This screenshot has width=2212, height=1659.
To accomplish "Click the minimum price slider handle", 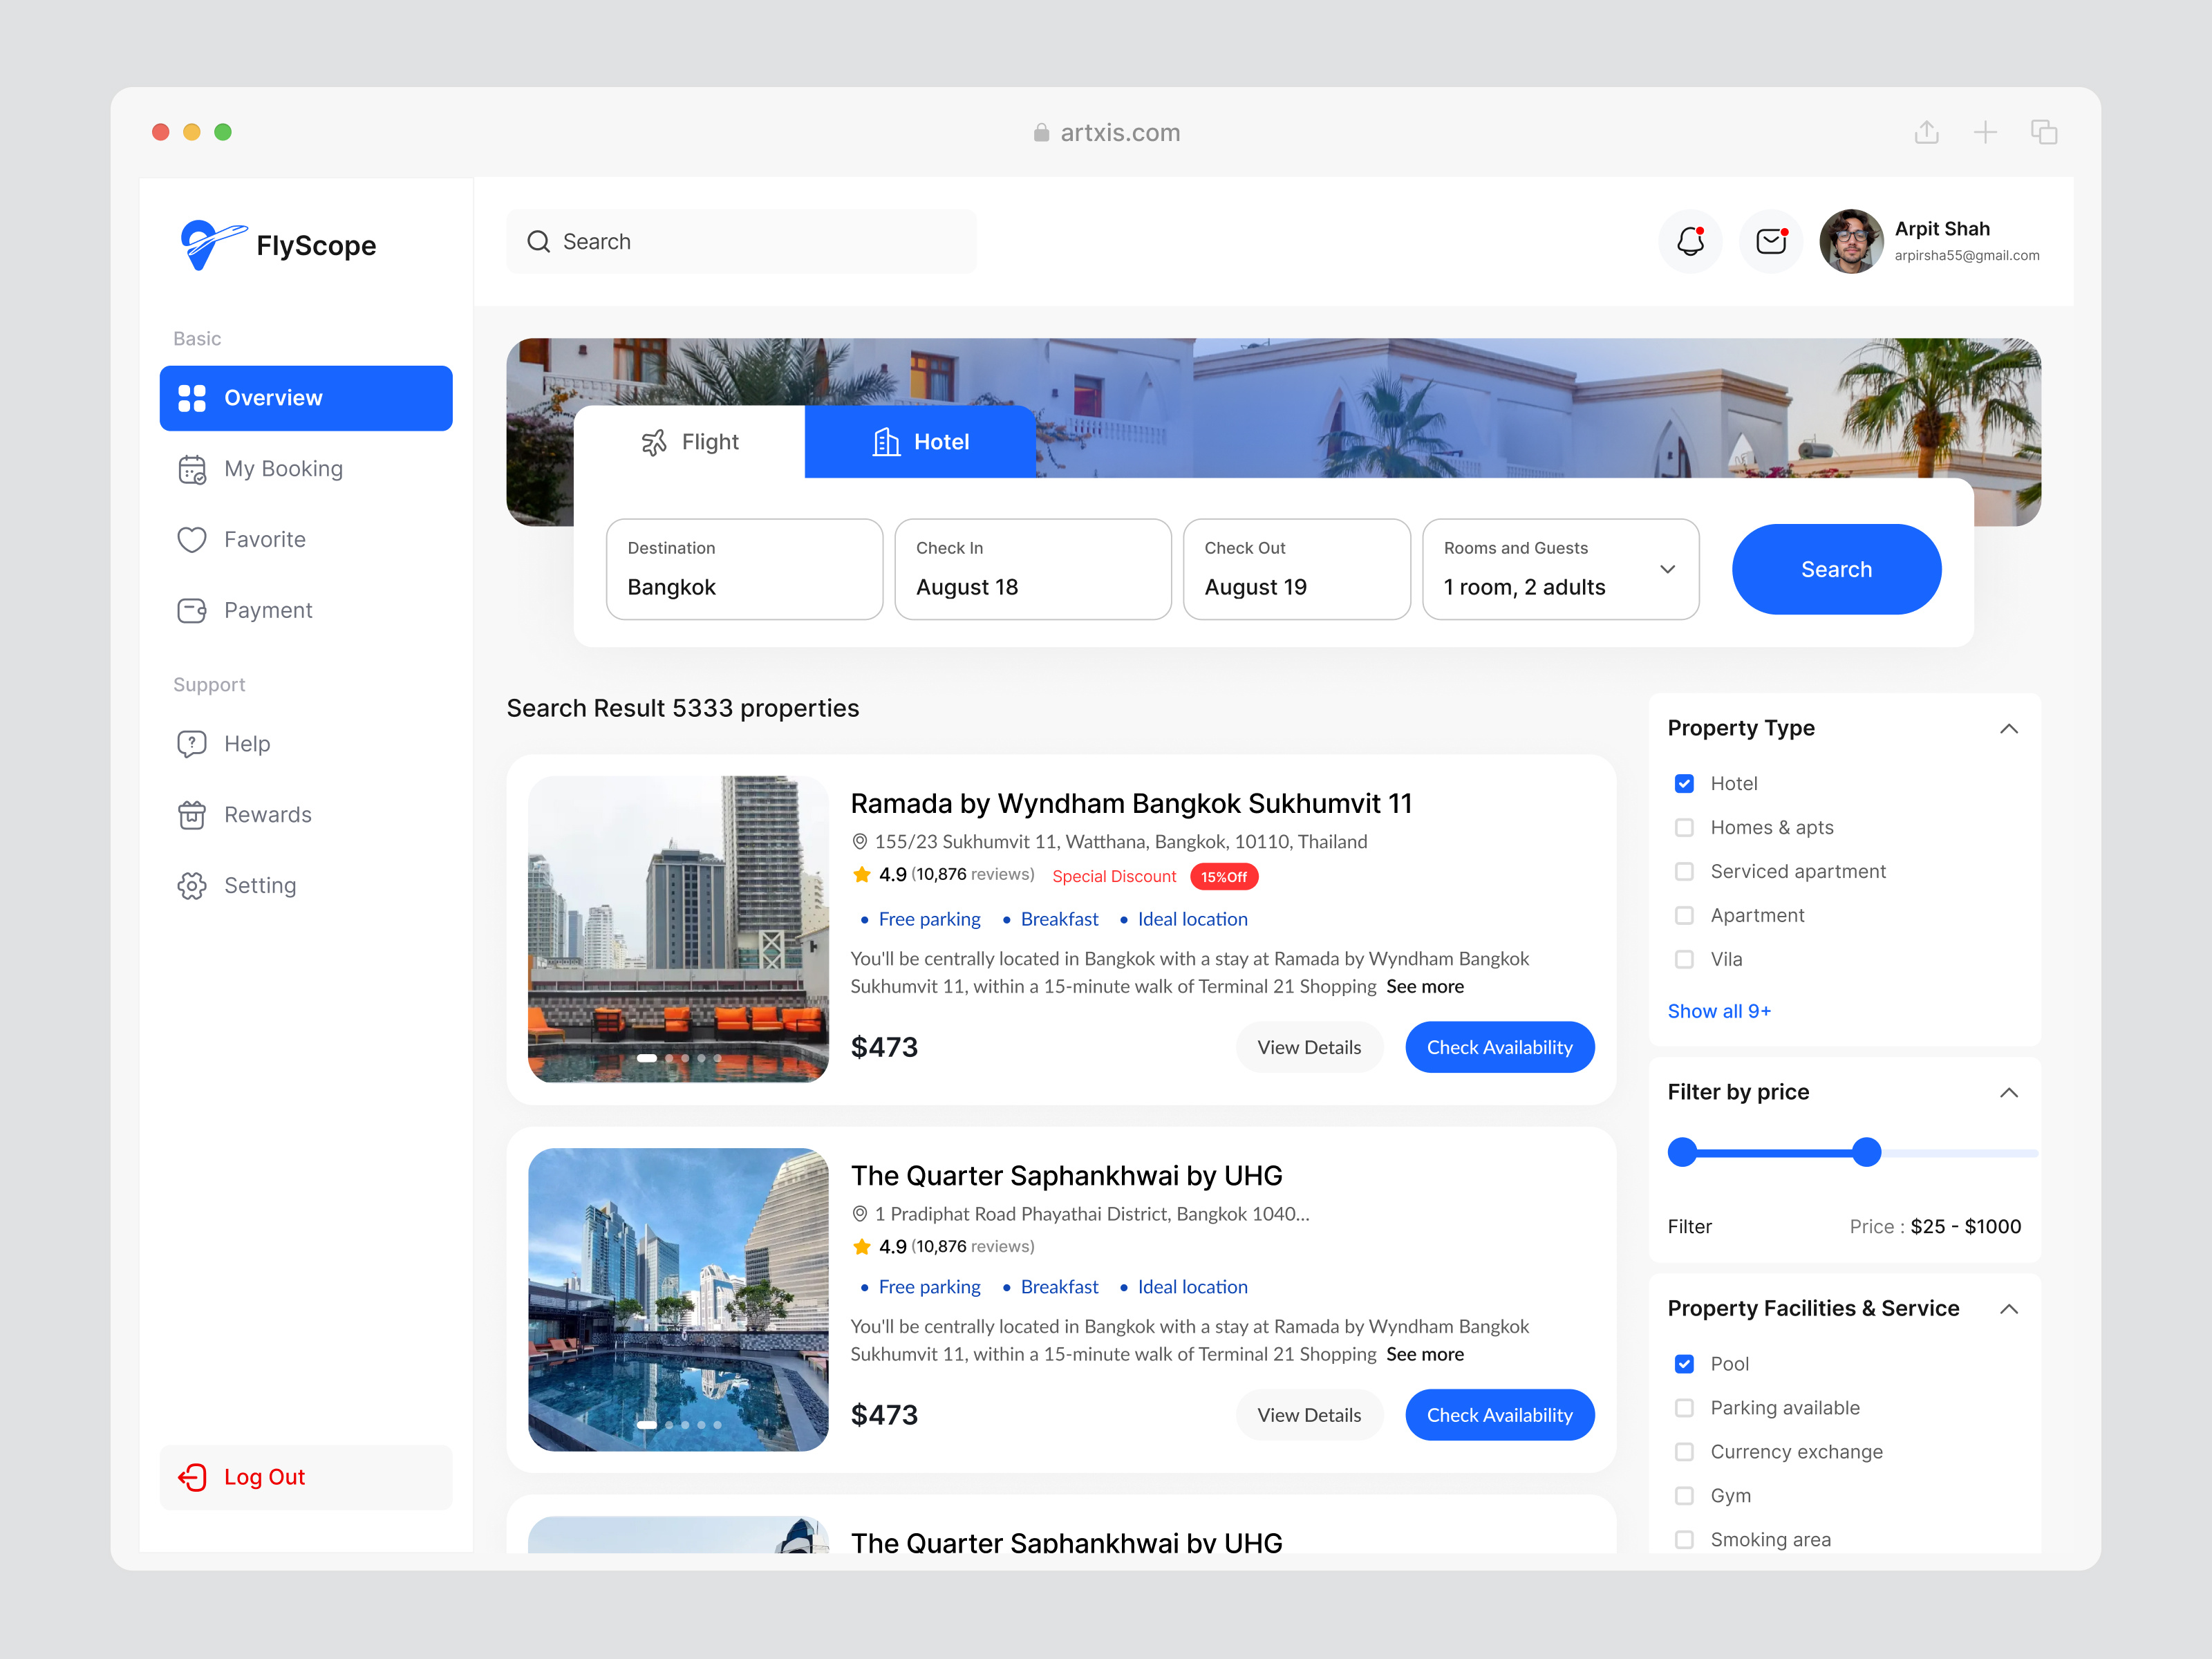I will click(x=1683, y=1153).
